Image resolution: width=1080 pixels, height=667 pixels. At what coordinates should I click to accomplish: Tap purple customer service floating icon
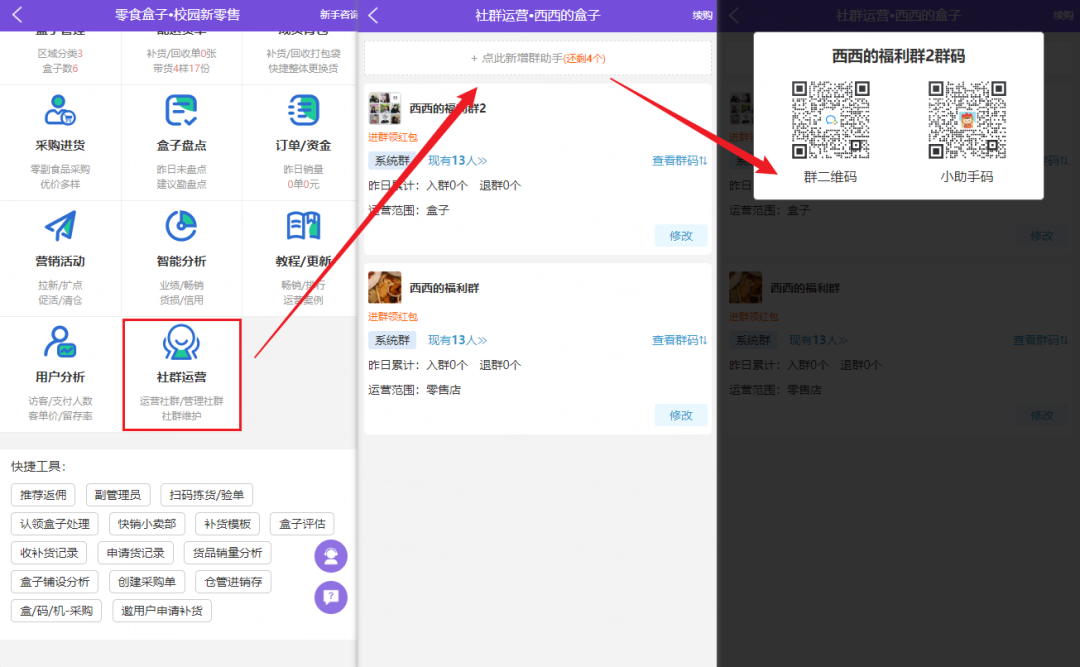[331, 556]
